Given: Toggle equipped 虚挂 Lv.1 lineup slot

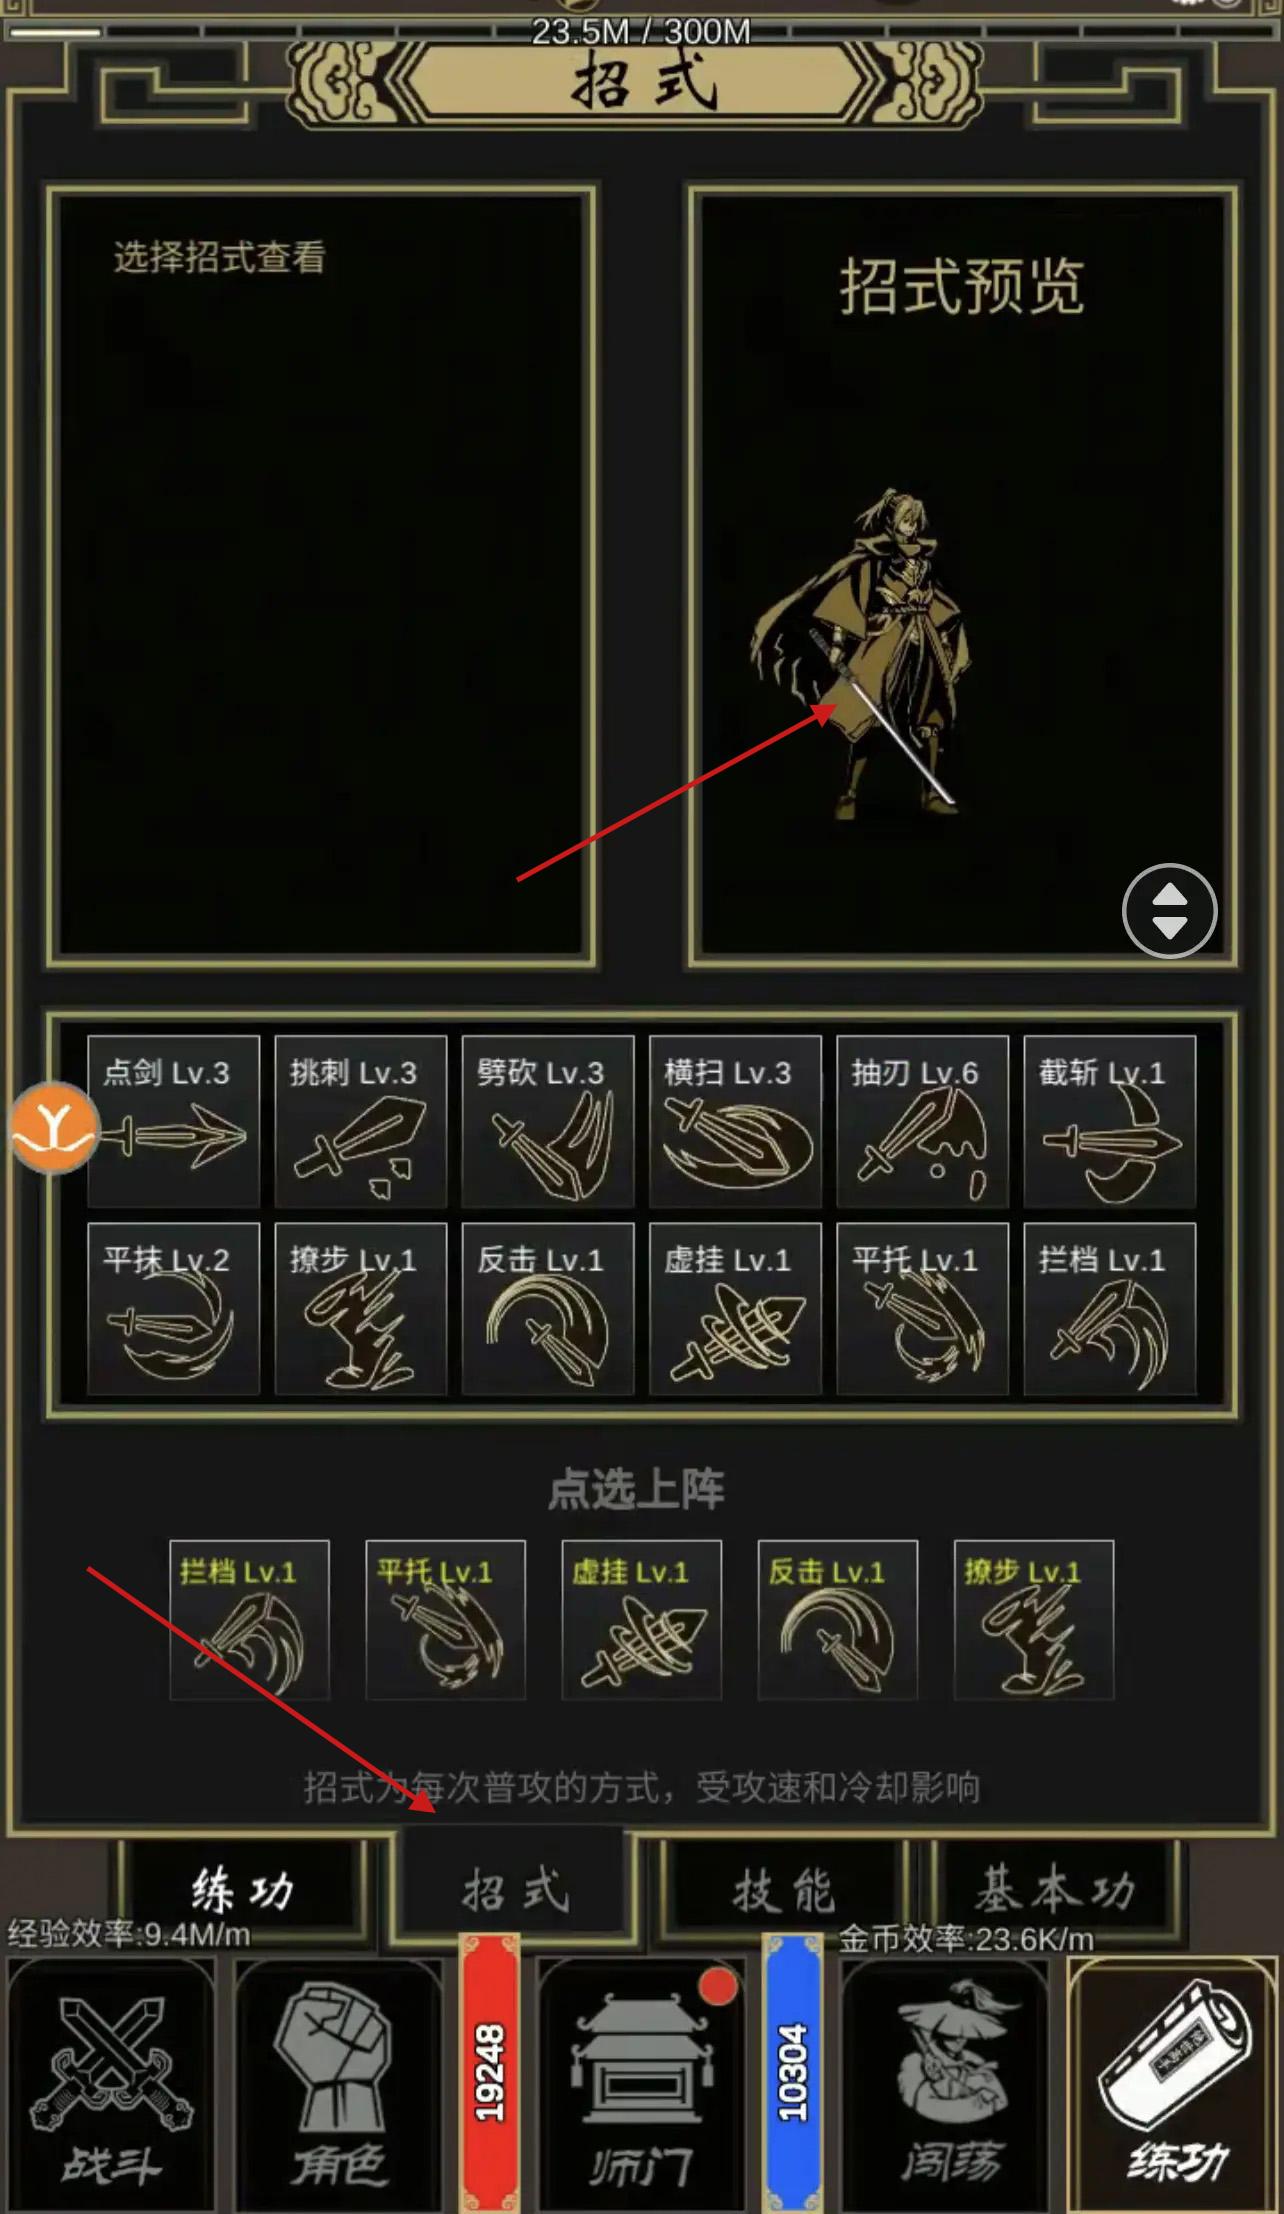Looking at the screenshot, I should click(x=641, y=1620).
